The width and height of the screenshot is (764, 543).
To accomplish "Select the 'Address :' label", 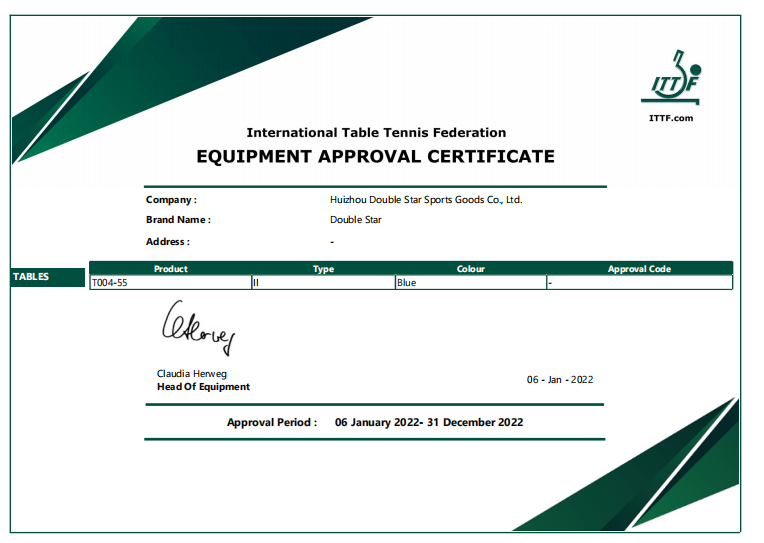I will [168, 242].
